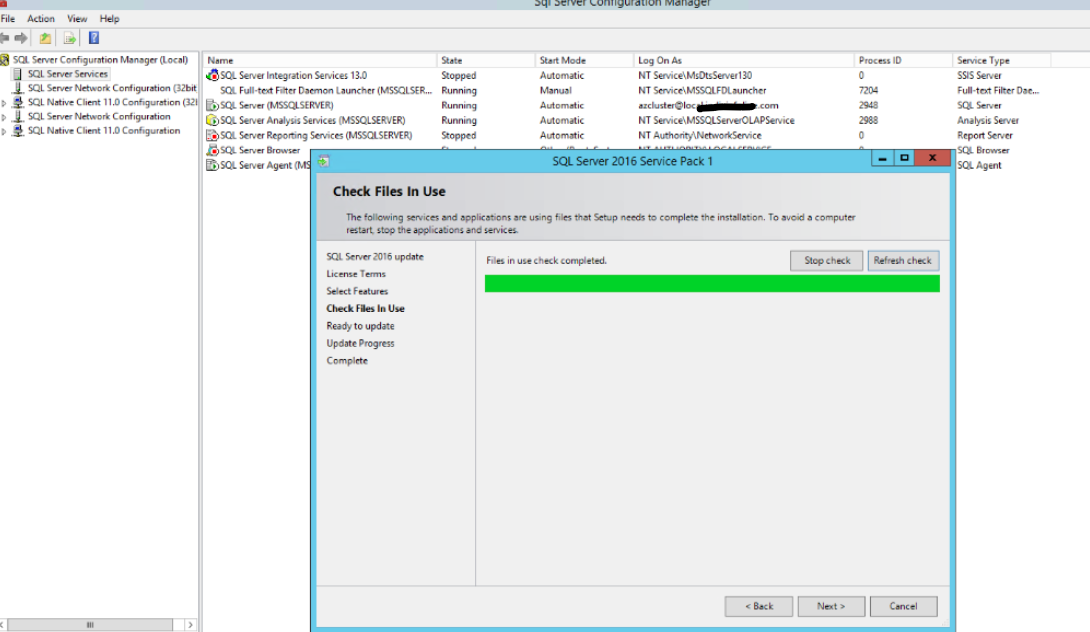Click the Analysis Server service type cell

[987, 120]
